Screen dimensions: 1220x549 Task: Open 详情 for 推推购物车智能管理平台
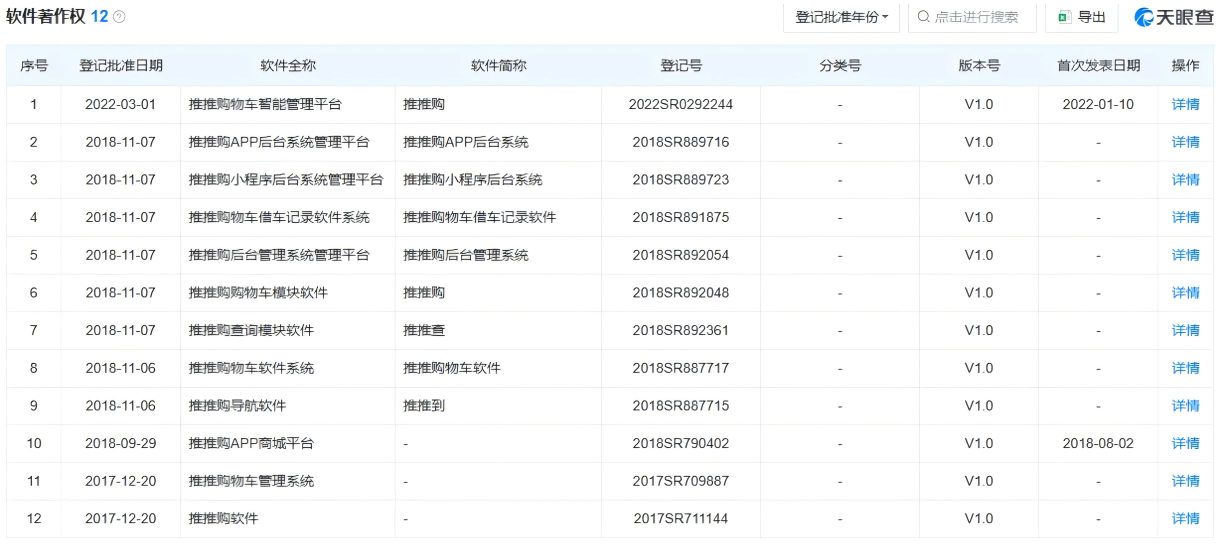(1185, 104)
